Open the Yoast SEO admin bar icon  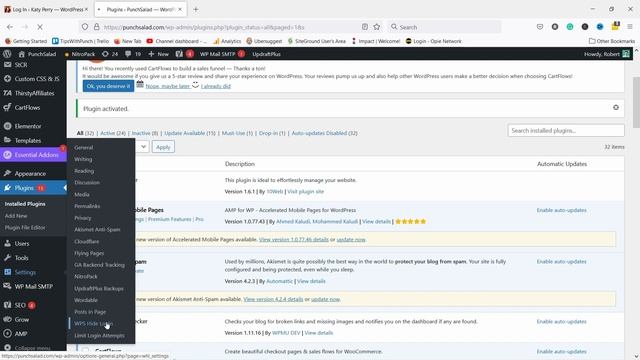point(184,54)
